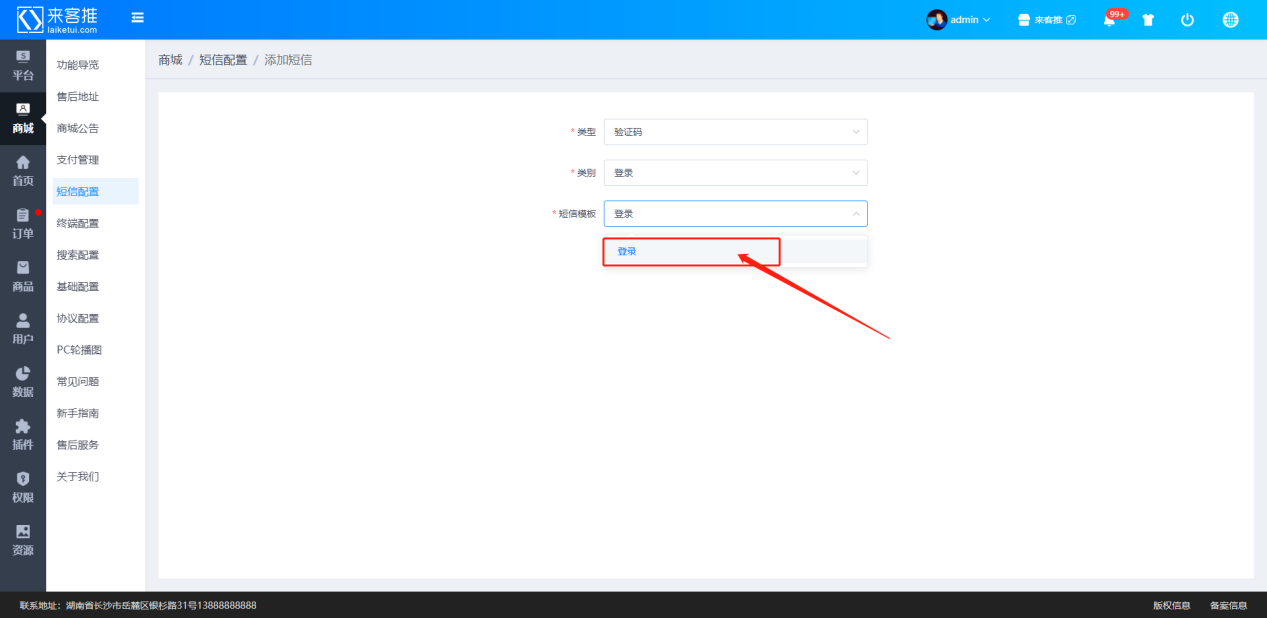Select 关于我们 menu item

pyautogui.click(x=95, y=477)
